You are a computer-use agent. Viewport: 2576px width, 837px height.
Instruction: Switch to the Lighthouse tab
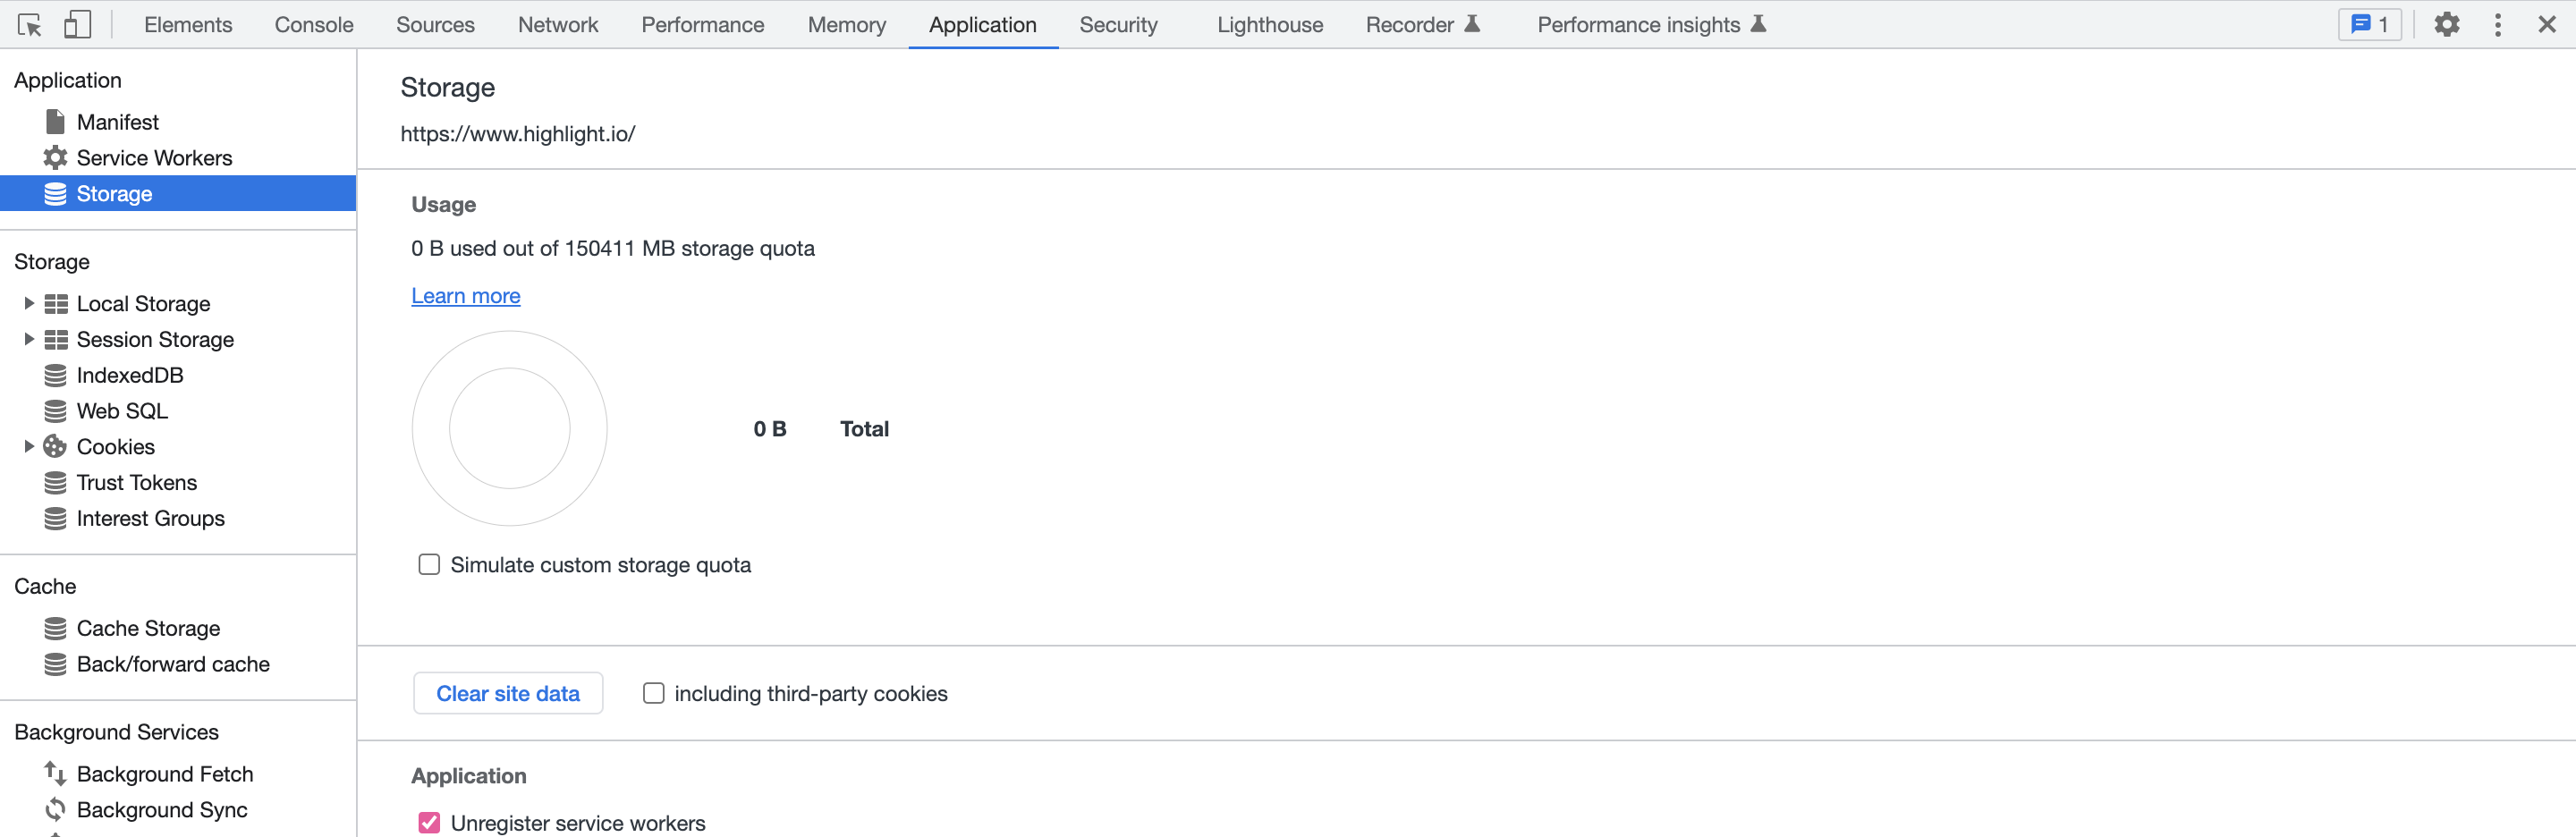[1269, 25]
